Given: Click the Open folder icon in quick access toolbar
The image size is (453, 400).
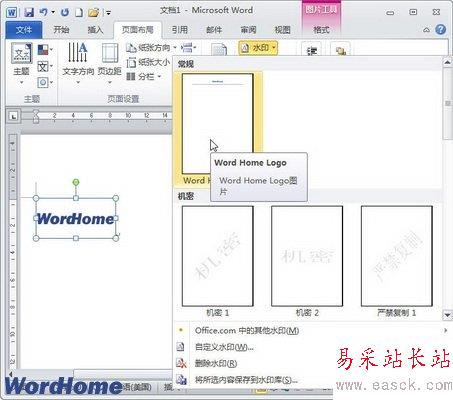Looking at the screenshot, I should [94, 13].
